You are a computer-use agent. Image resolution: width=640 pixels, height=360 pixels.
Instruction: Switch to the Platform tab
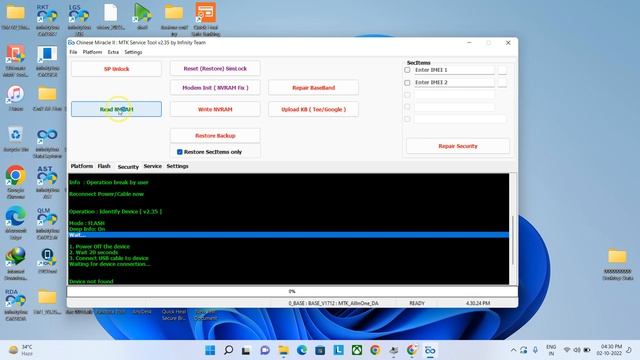pyautogui.click(x=82, y=166)
